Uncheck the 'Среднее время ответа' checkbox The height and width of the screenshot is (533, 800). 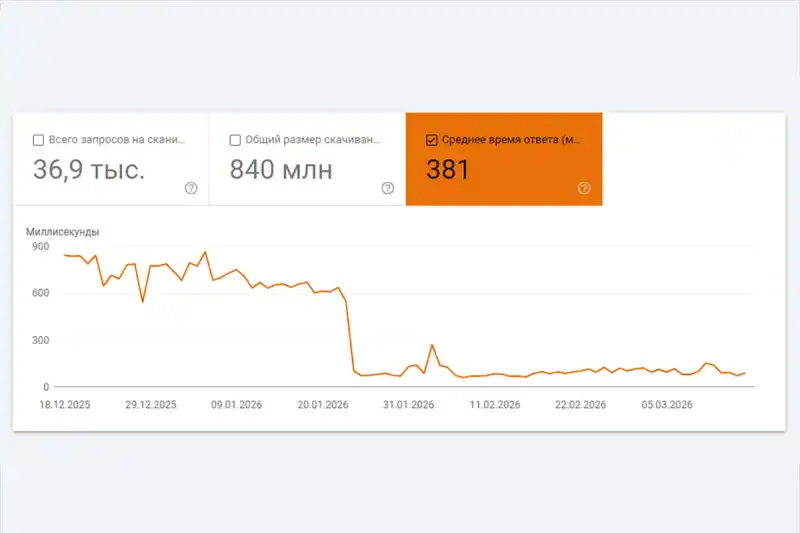pyautogui.click(x=432, y=140)
